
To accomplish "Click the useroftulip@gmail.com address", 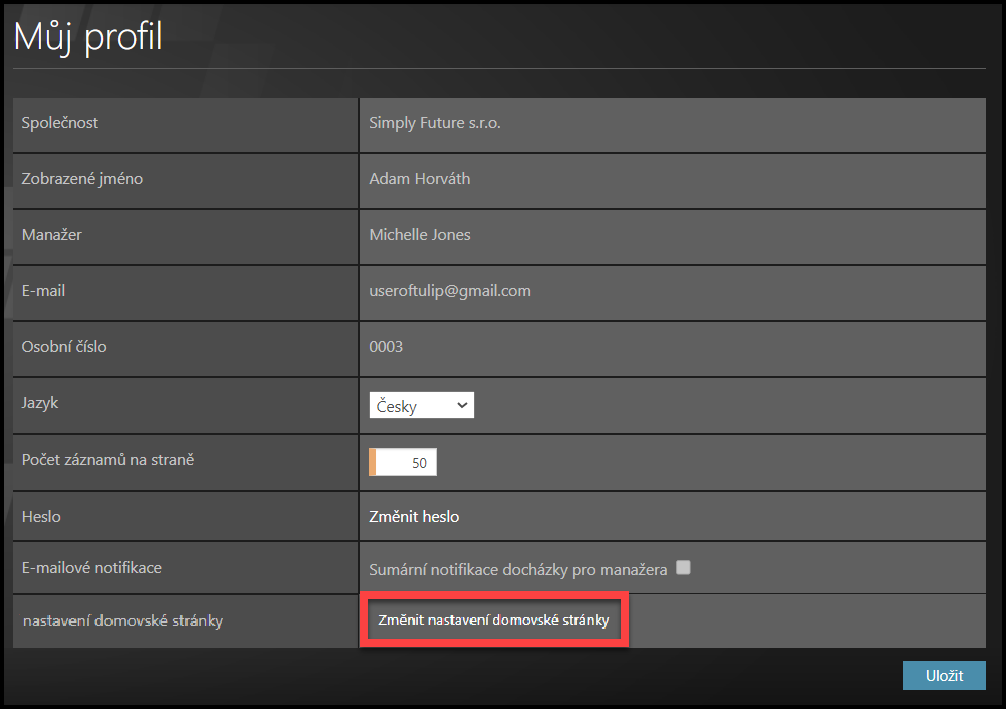I will [450, 291].
